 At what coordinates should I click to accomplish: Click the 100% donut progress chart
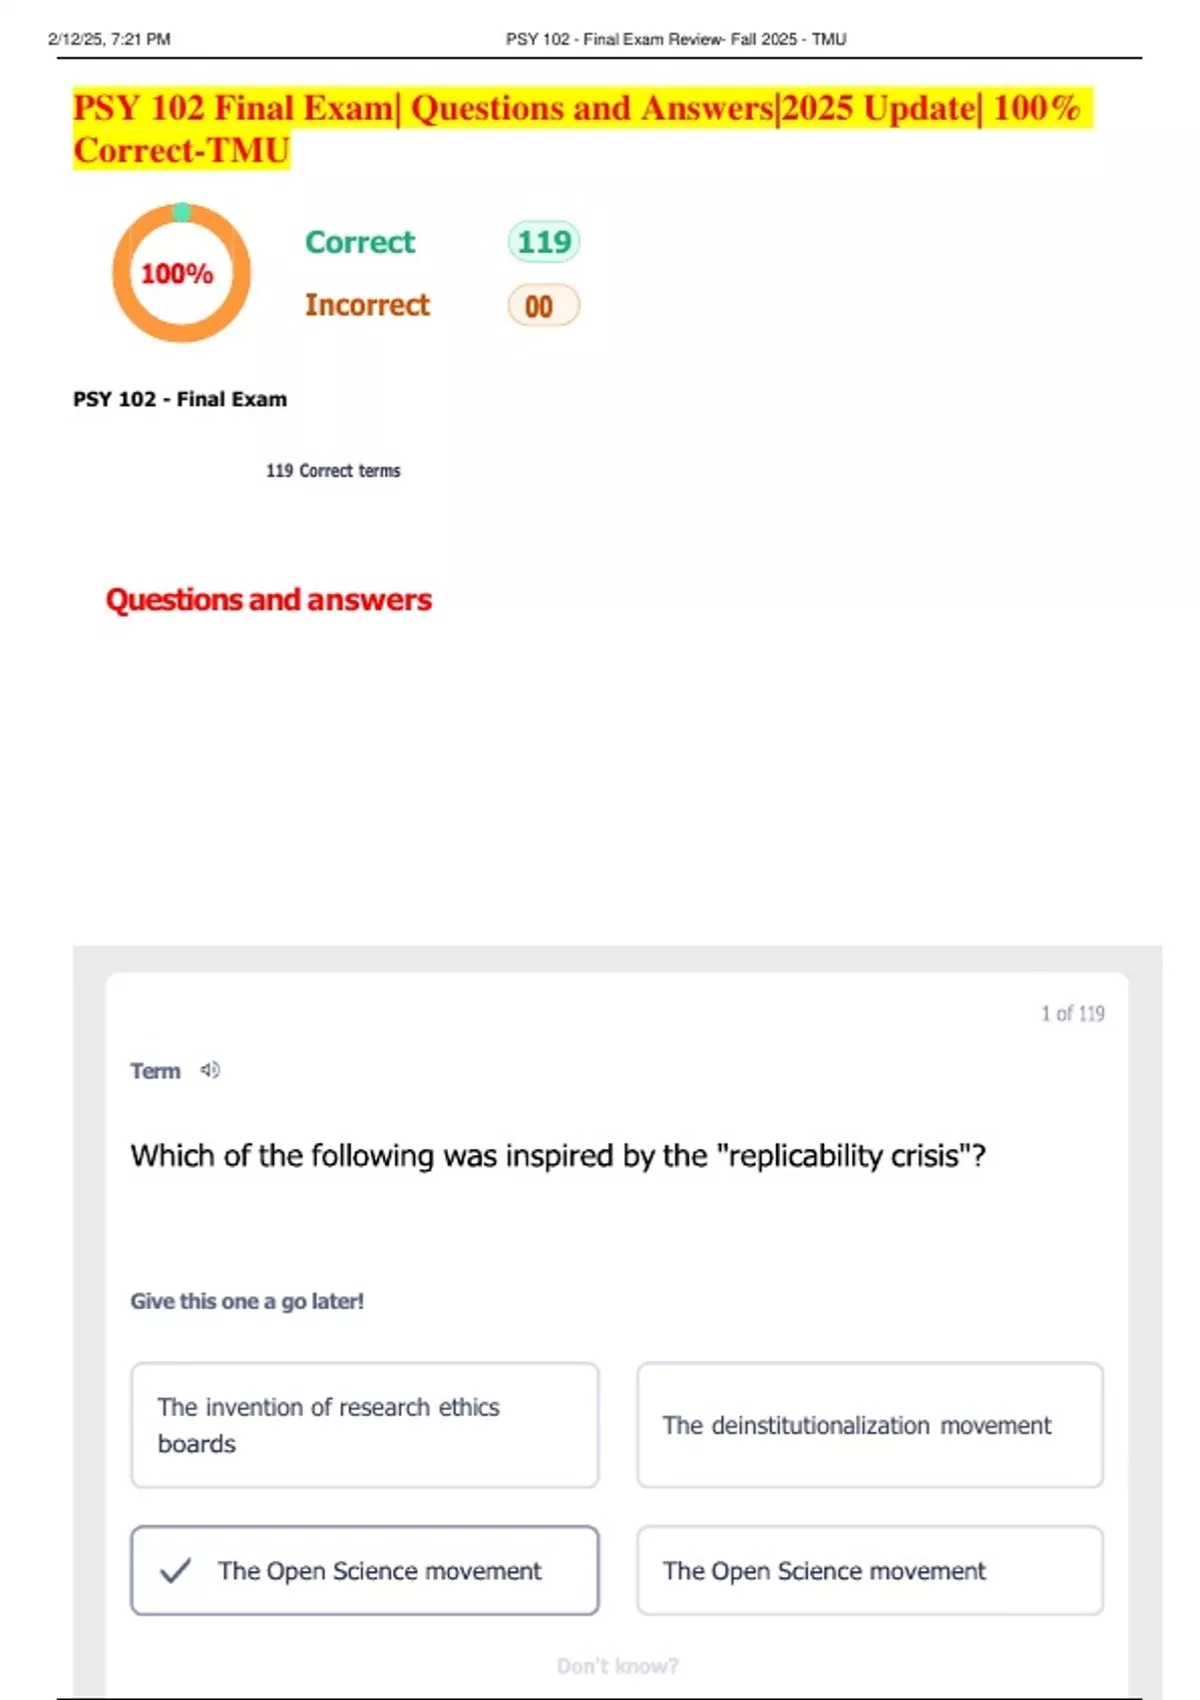pyautogui.click(x=181, y=273)
